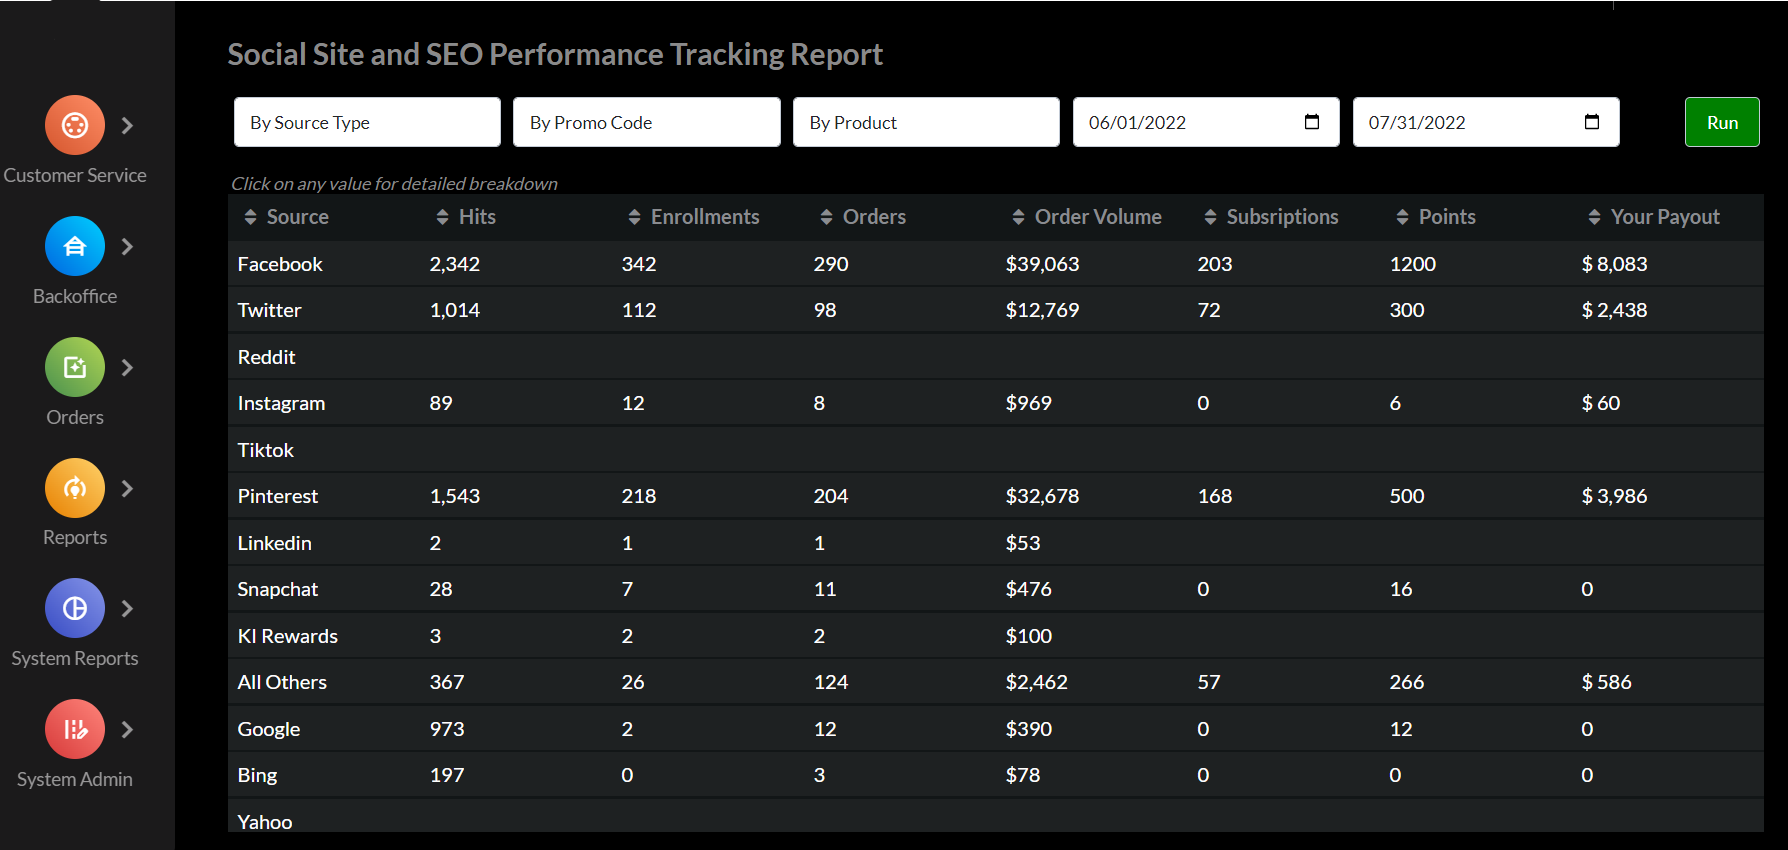Expand the Orders menu chevron
The height and width of the screenshot is (850, 1788).
pos(127,367)
